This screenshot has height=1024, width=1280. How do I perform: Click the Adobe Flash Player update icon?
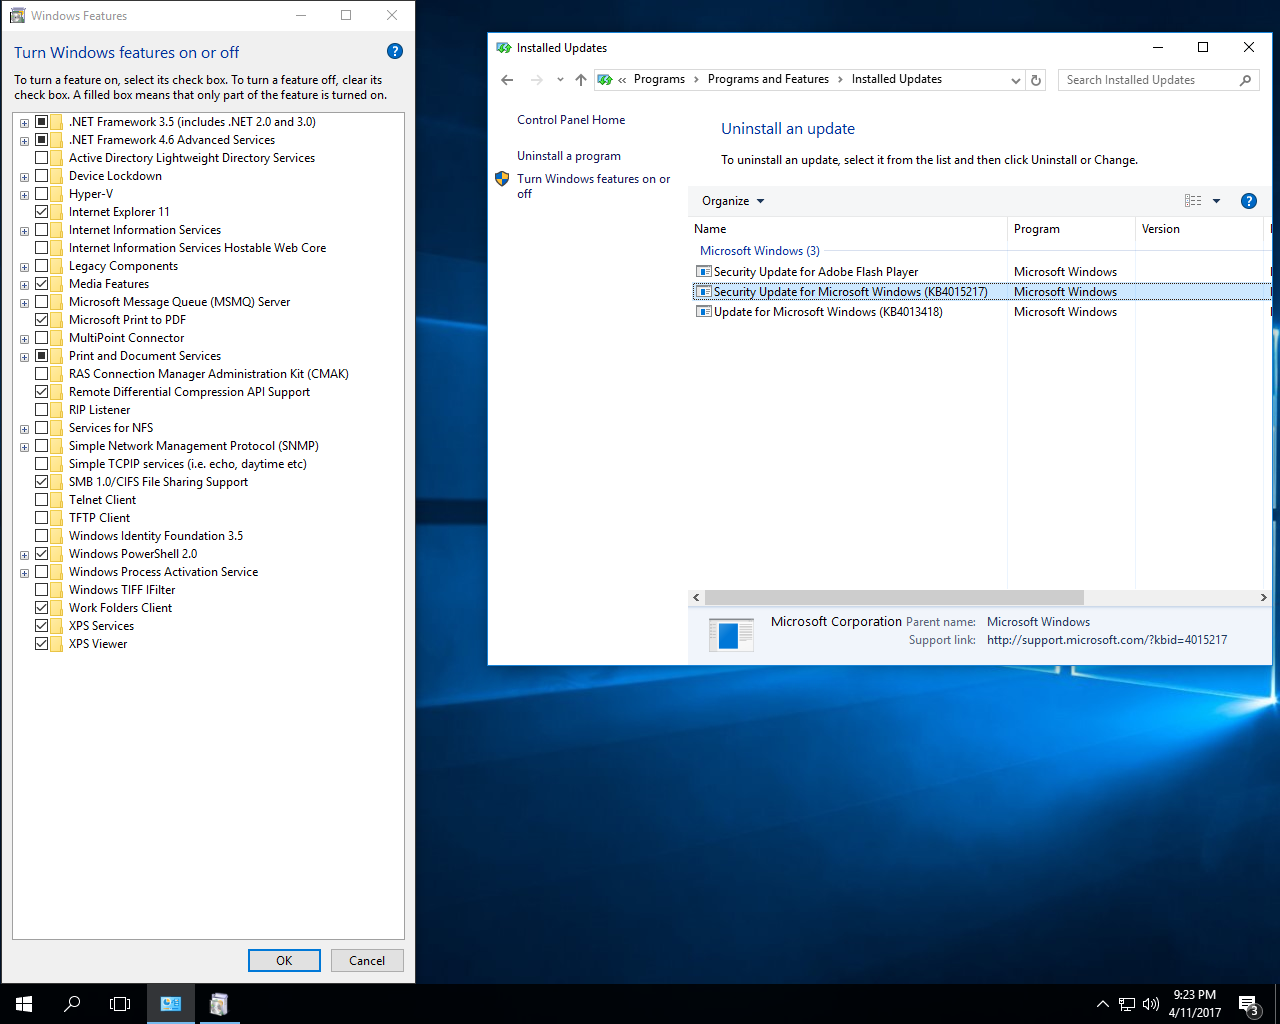tap(704, 272)
